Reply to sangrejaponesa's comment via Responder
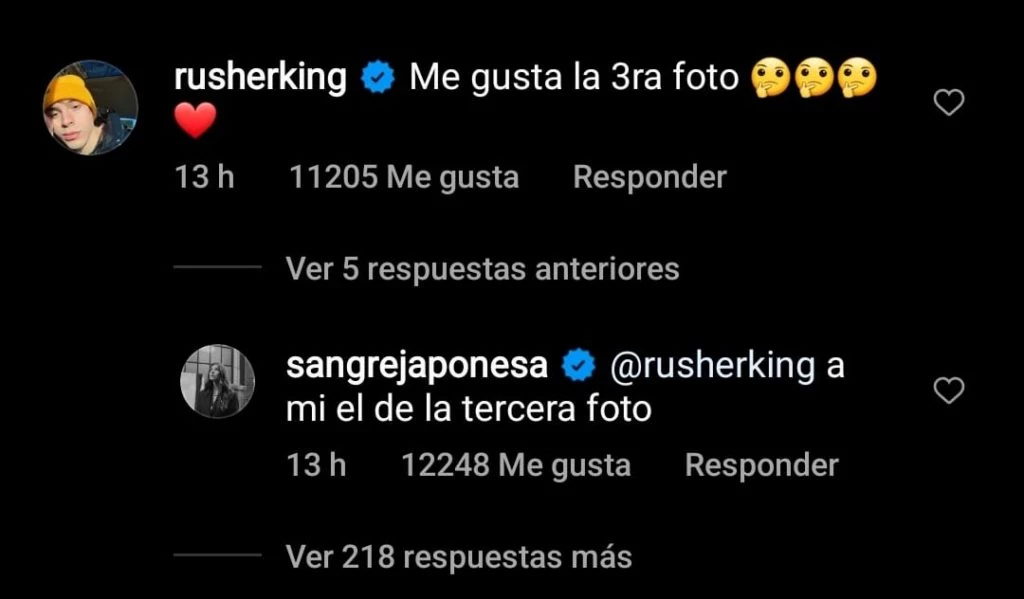The width and height of the screenshot is (1024, 599). click(x=761, y=465)
